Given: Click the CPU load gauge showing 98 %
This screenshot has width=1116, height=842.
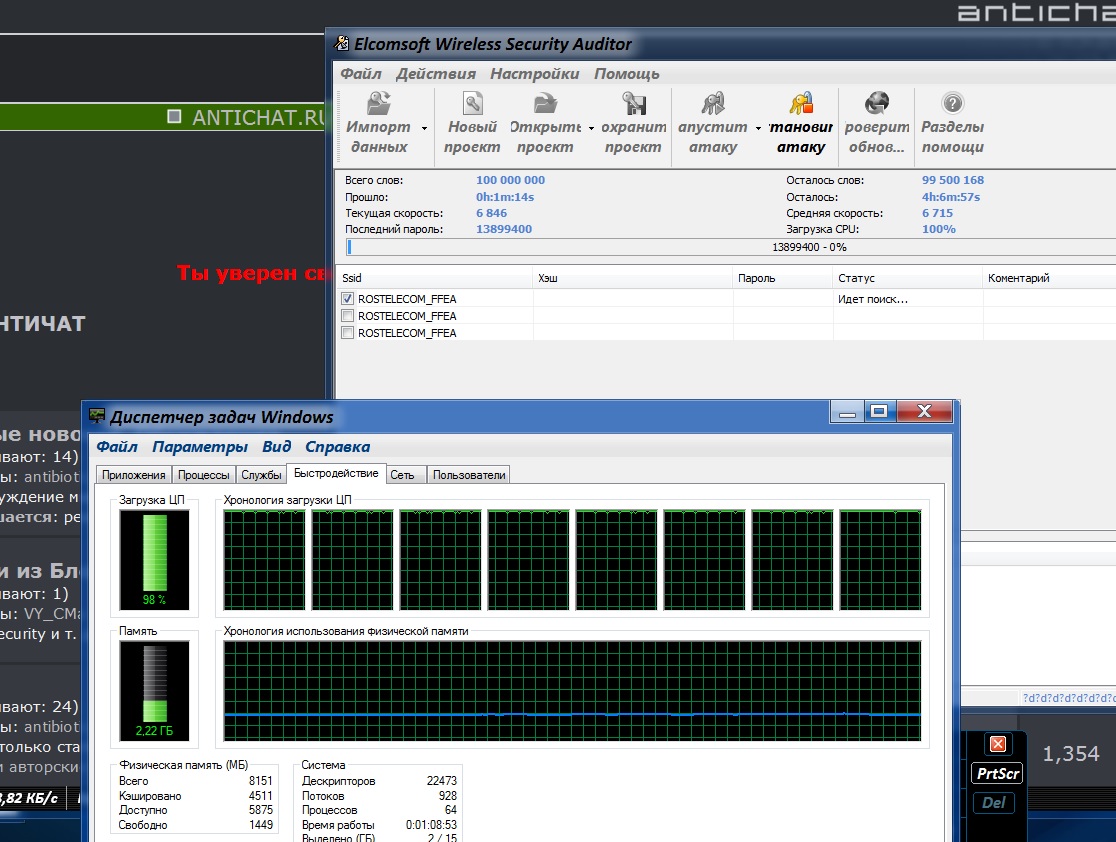Looking at the screenshot, I should pyautogui.click(x=154, y=560).
